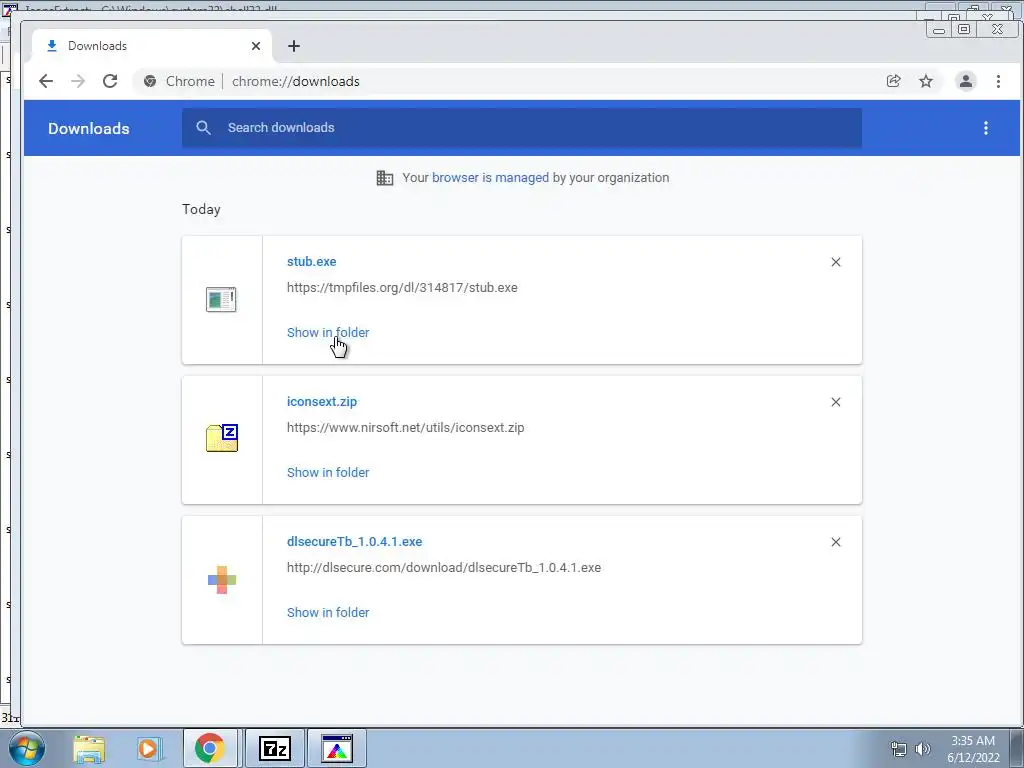Click the managed organization building icon

(385, 178)
